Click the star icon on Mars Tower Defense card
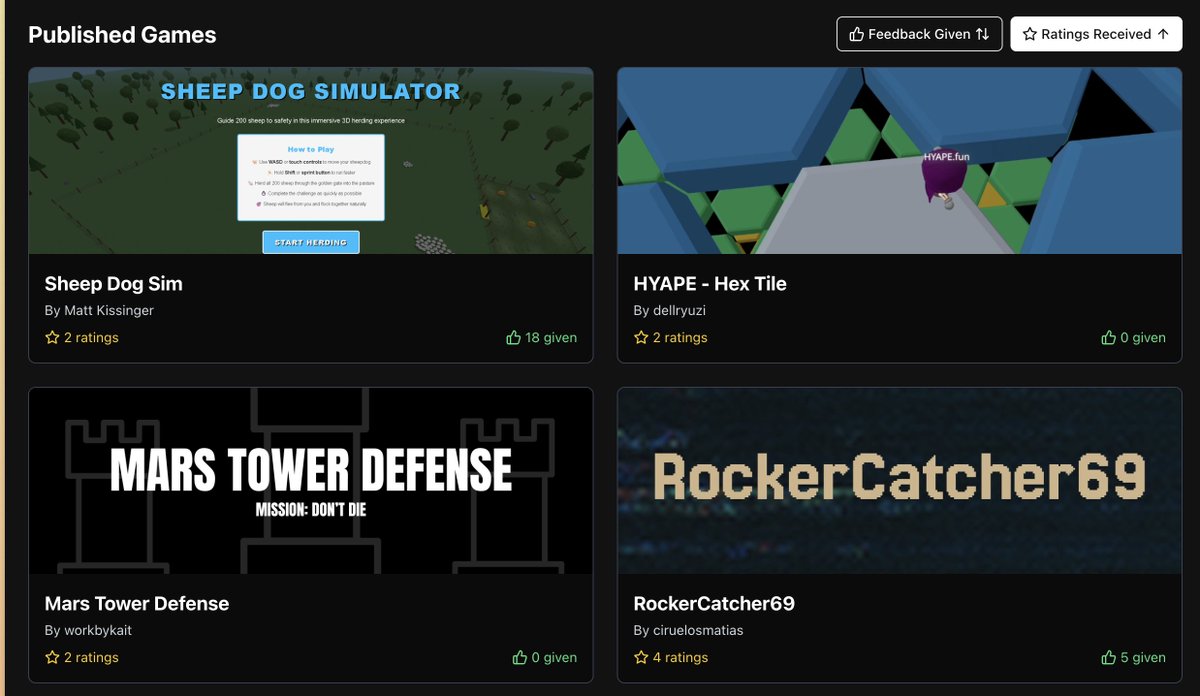 click(51, 657)
